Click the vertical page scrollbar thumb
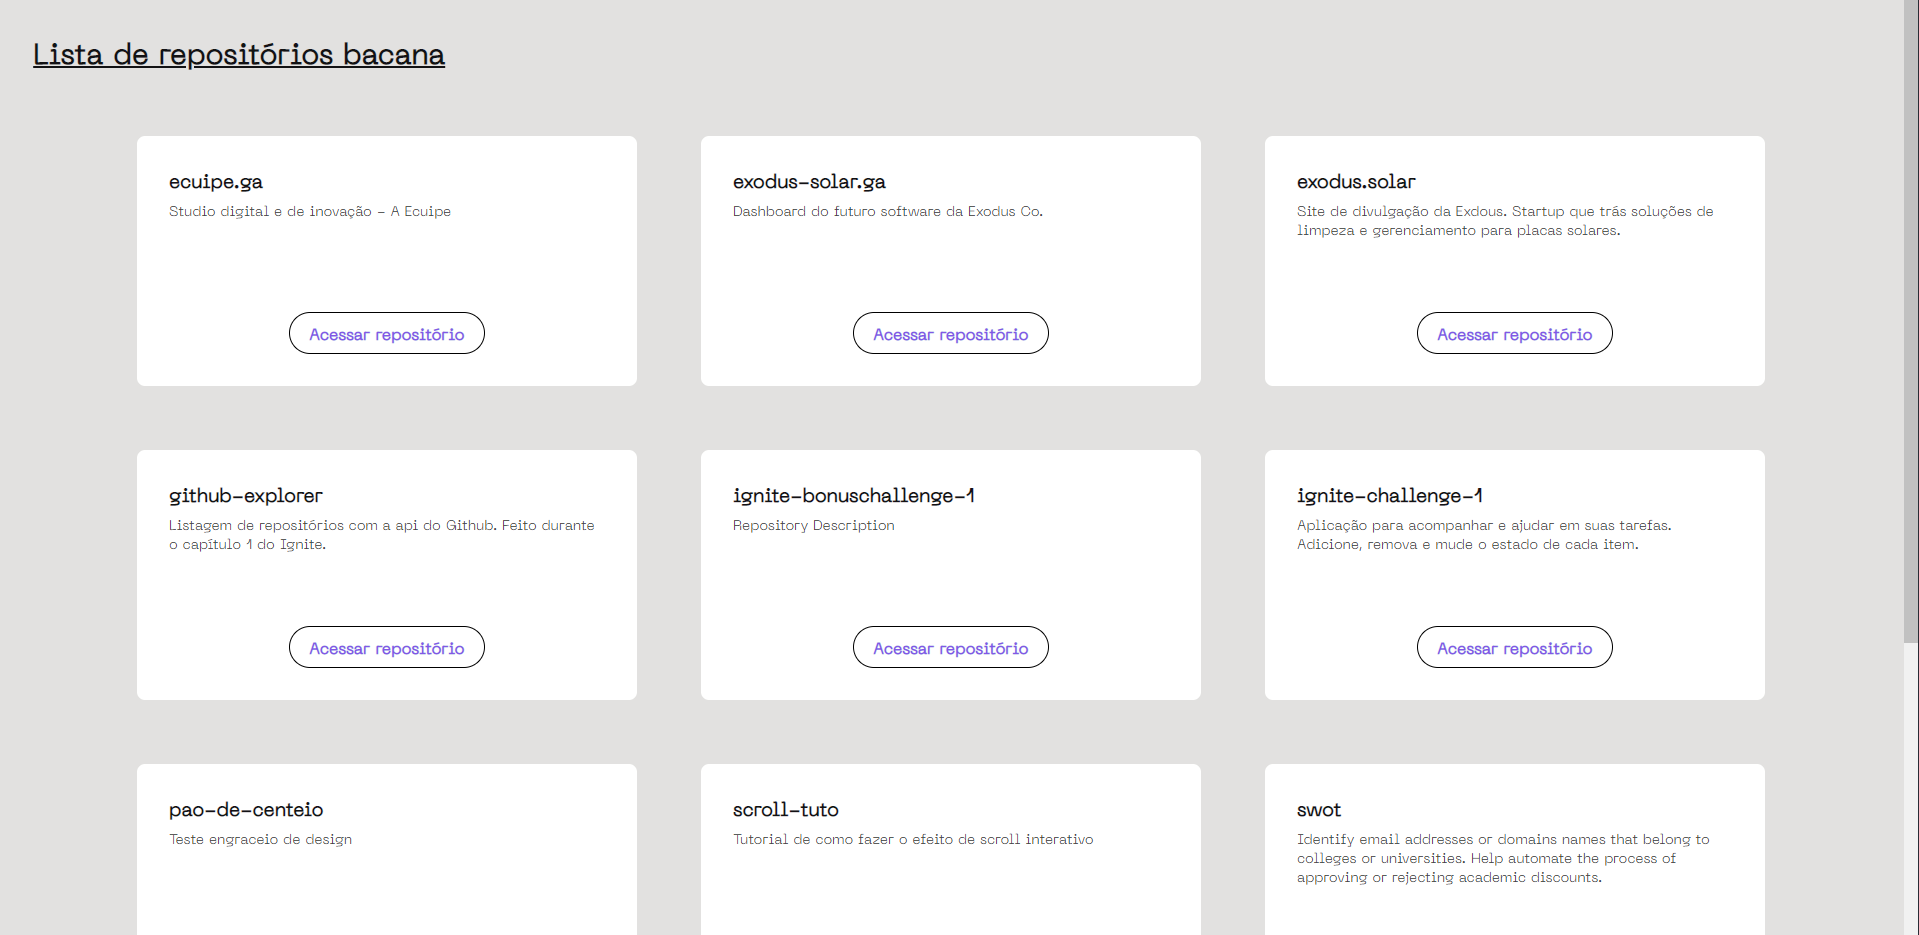The height and width of the screenshot is (935, 1919). [1911, 320]
